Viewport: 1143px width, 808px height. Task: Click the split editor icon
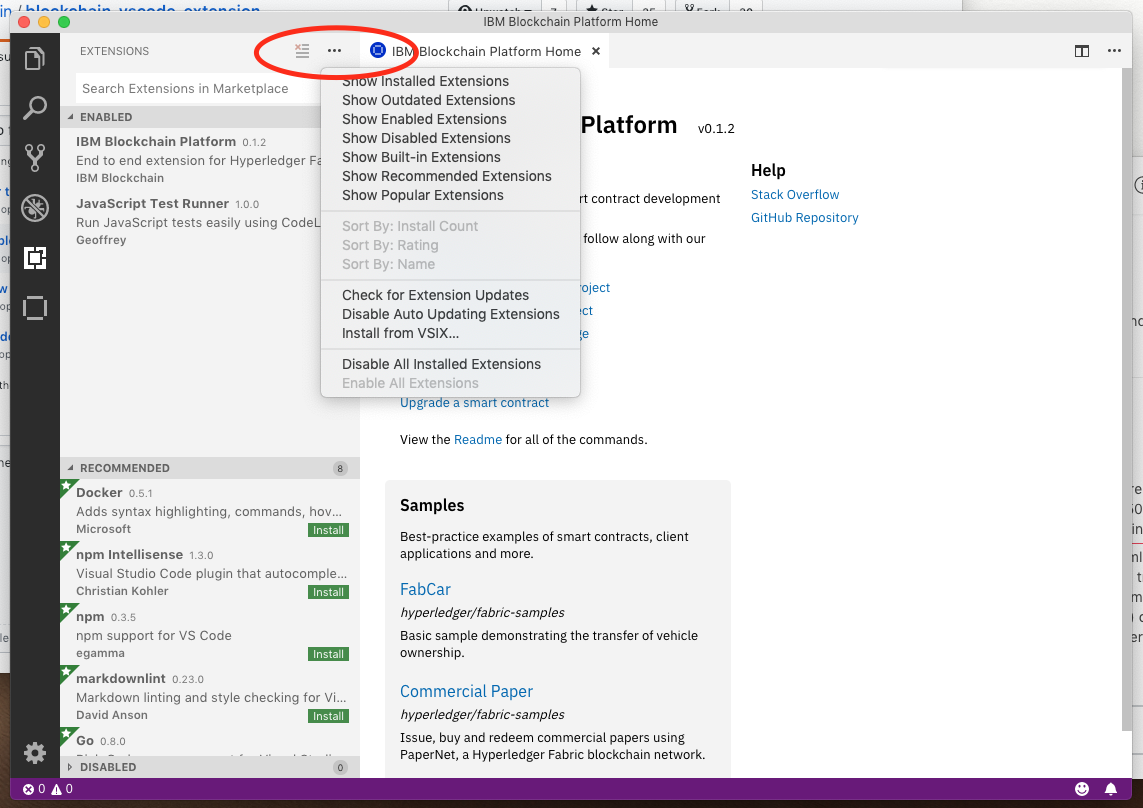[x=1081, y=51]
